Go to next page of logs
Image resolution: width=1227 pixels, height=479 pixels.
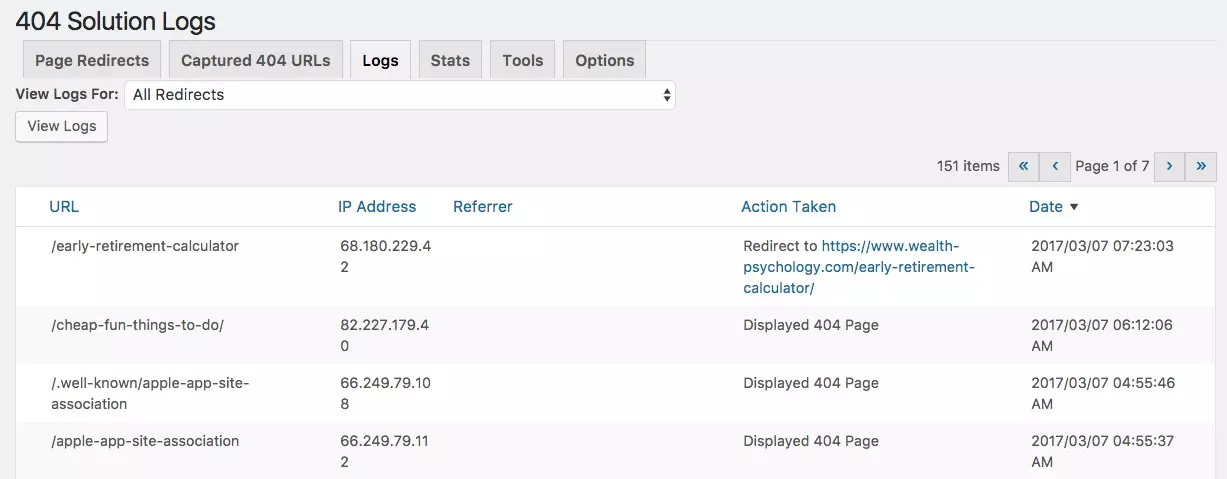pos(1169,166)
